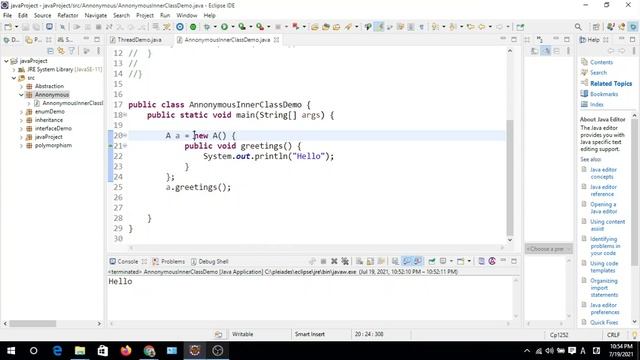The width and height of the screenshot is (640, 360).
Task: Click the Smart Insert status bar entry
Action: tap(310, 334)
